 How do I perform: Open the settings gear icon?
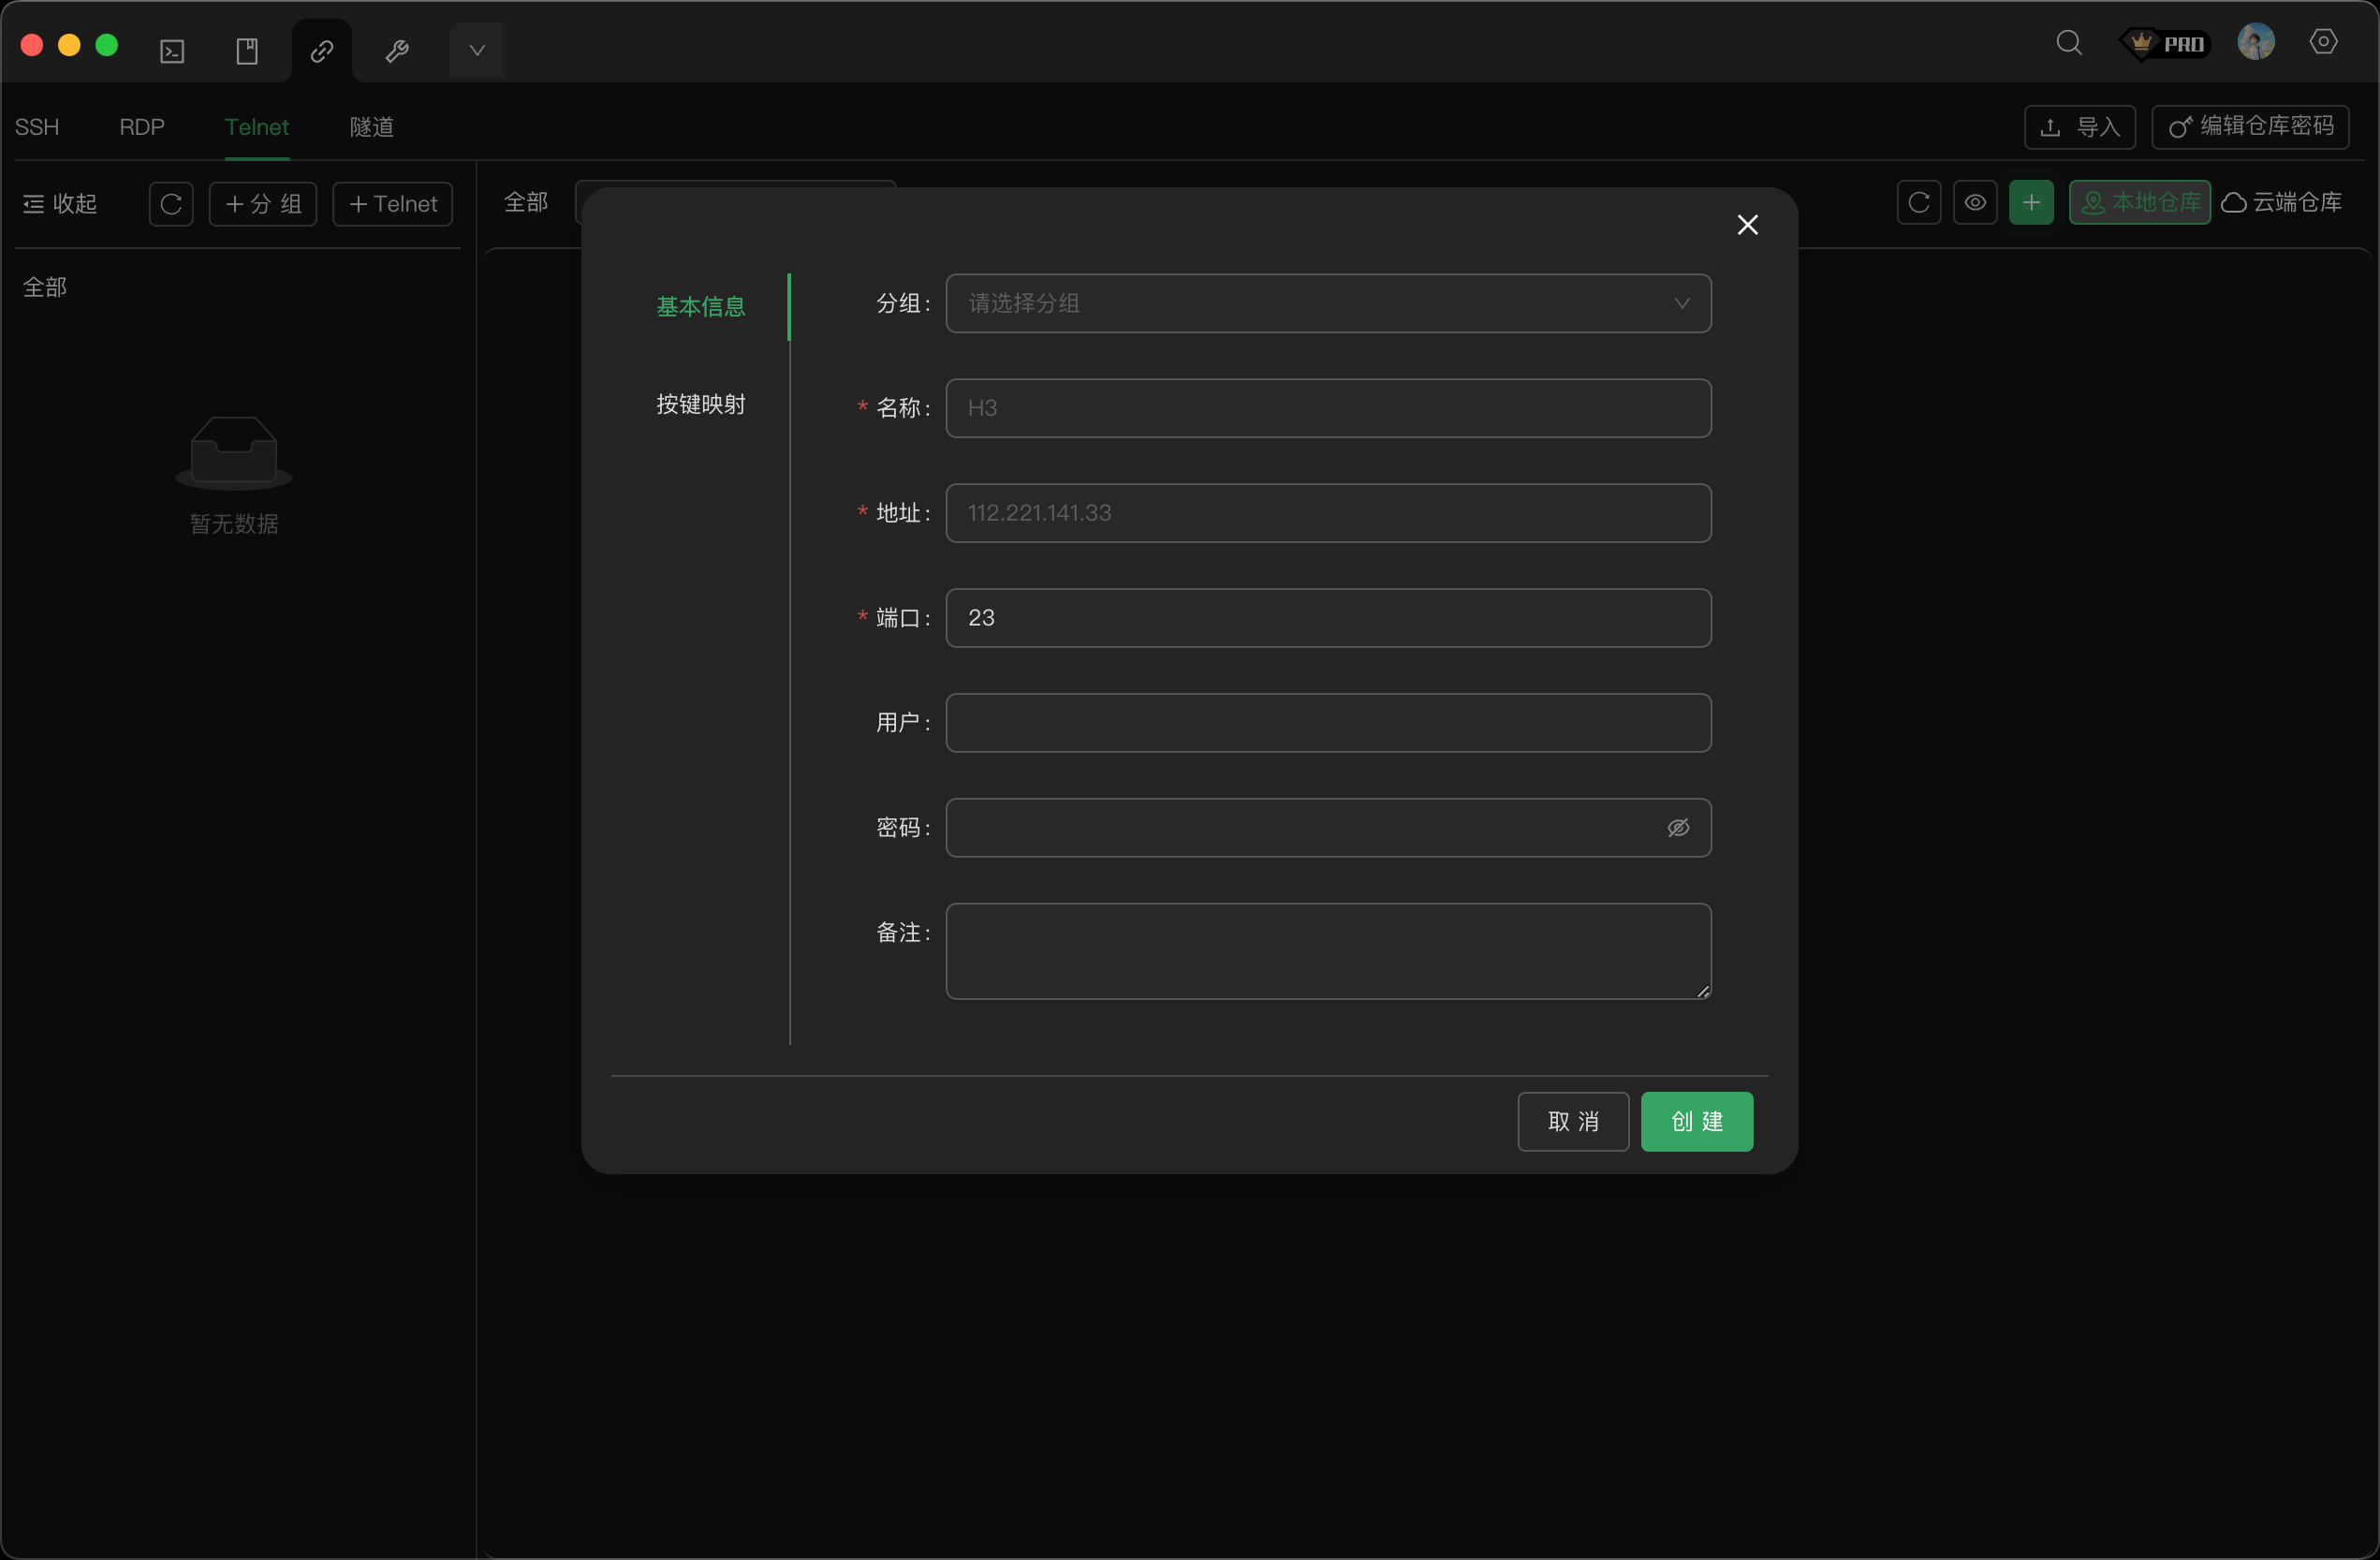(x=2324, y=42)
